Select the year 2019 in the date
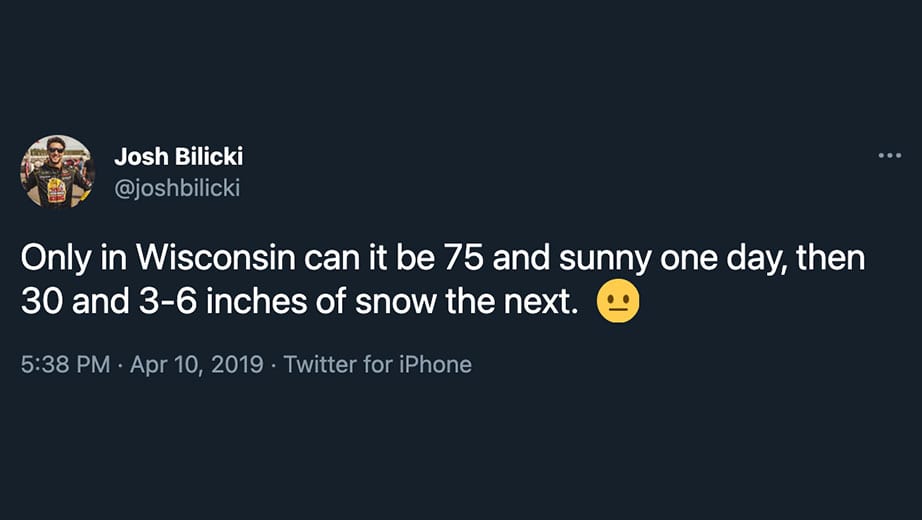This screenshot has height=520, width=922. [237, 364]
